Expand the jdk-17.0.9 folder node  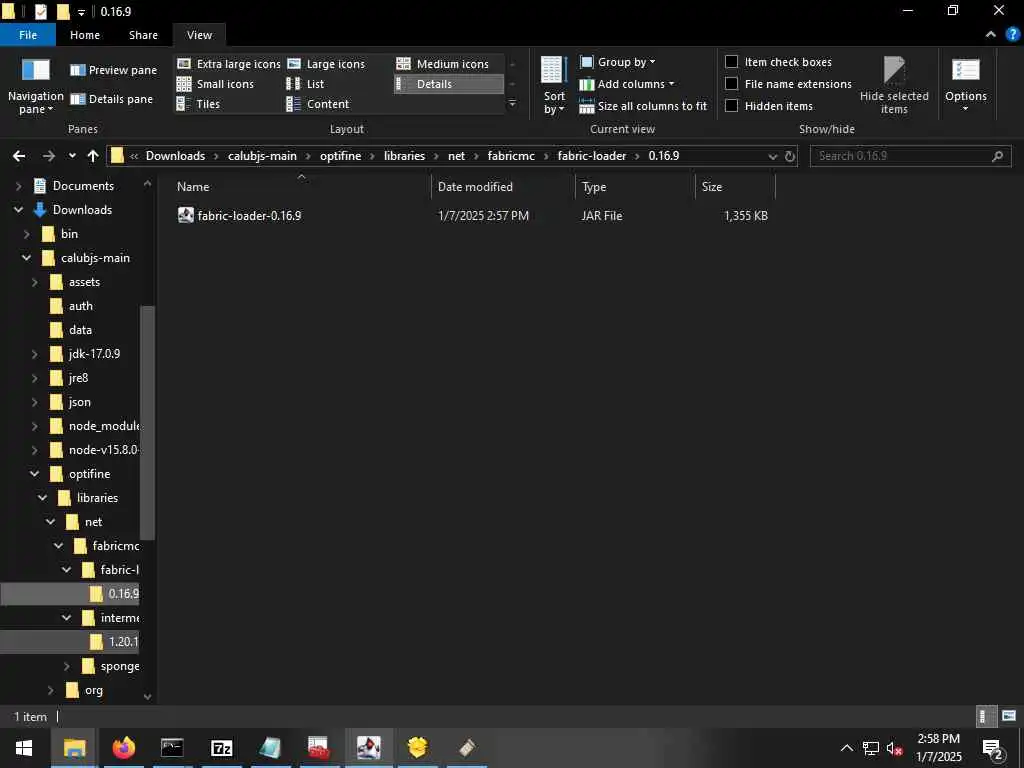(x=35, y=354)
